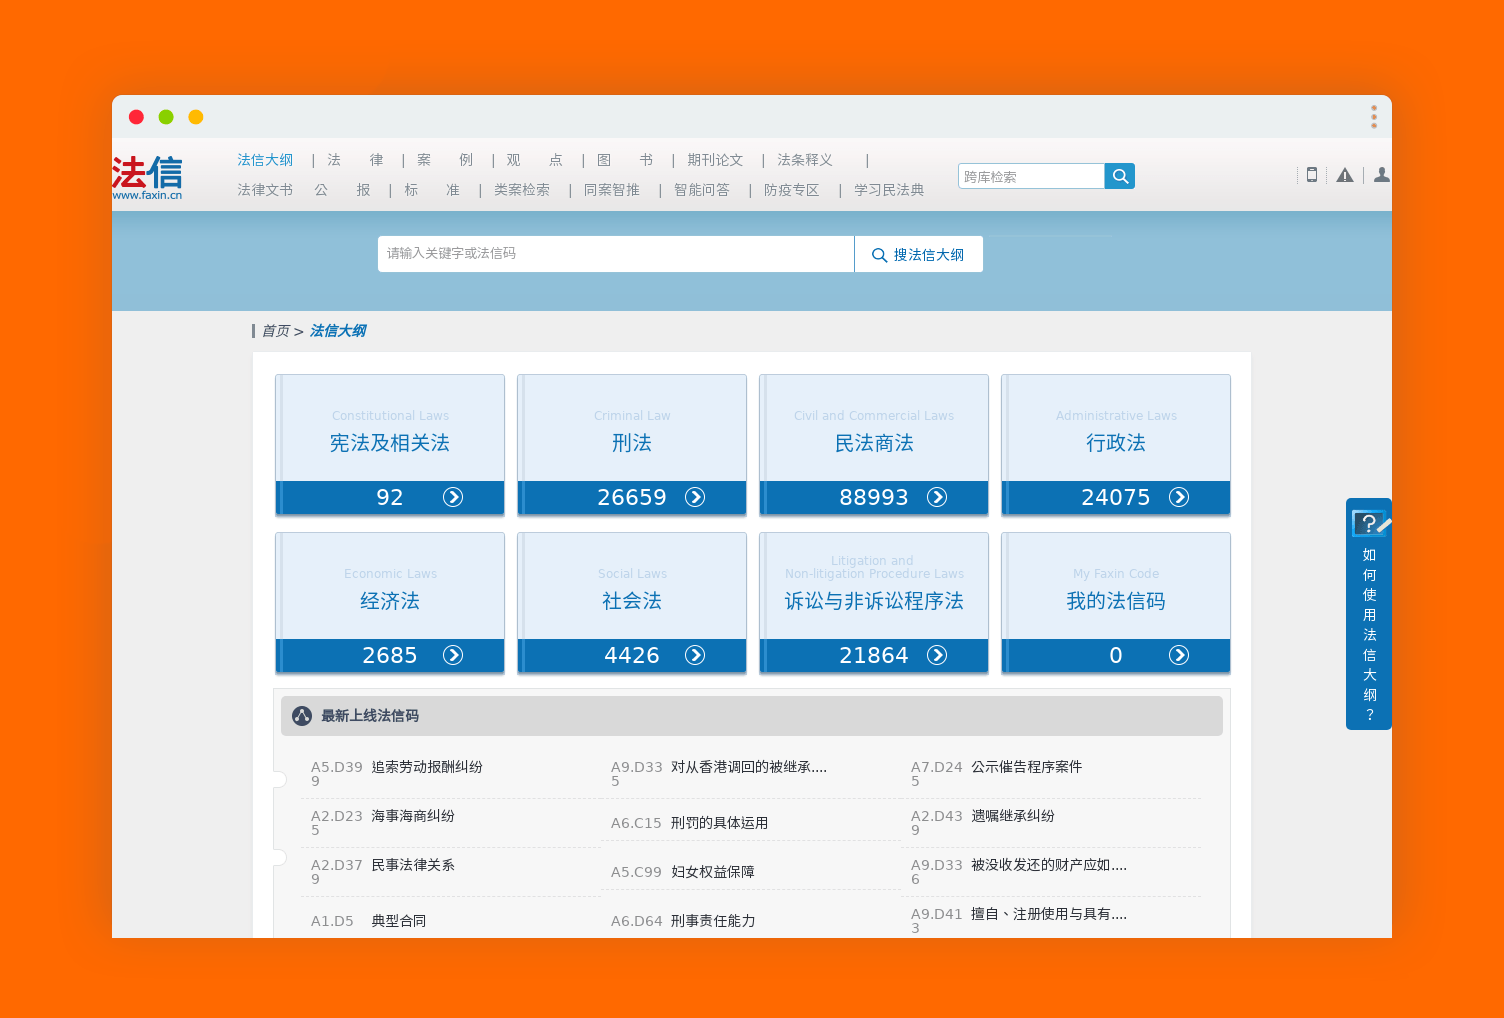
Task: Click 刑事责任能力 entry
Action: (713, 921)
